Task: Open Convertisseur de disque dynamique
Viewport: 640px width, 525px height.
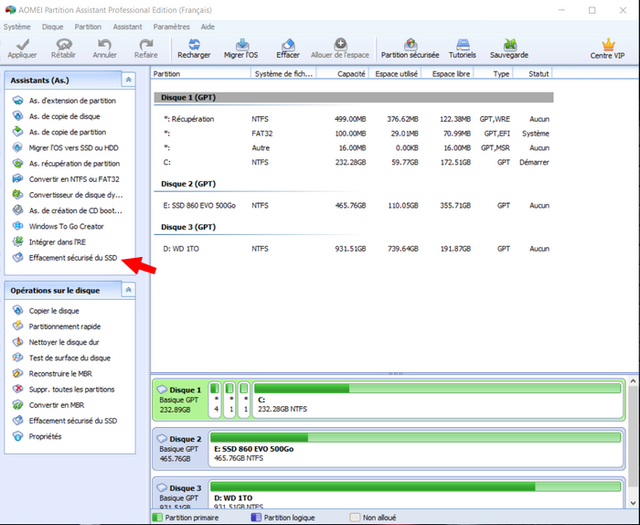Action: click(76, 195)
